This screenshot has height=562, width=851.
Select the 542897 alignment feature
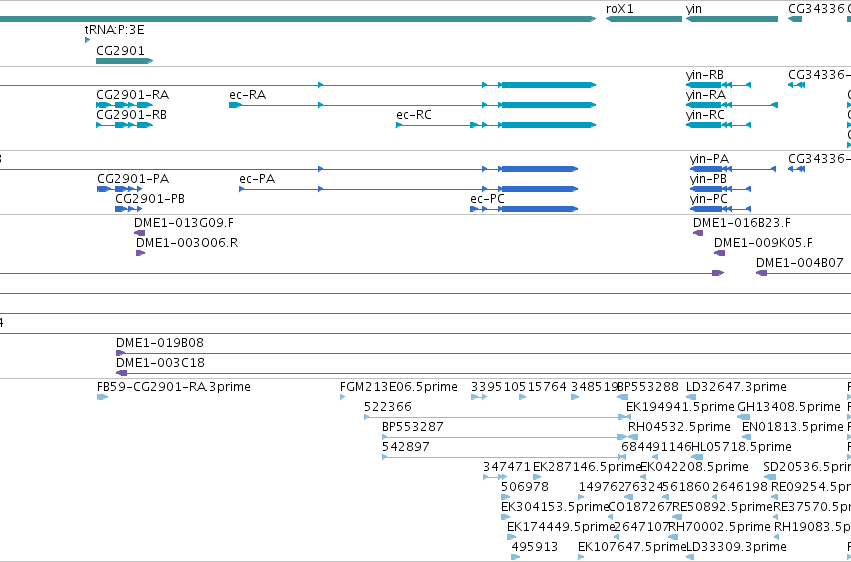pyautogui.click(x=504, y=457)
